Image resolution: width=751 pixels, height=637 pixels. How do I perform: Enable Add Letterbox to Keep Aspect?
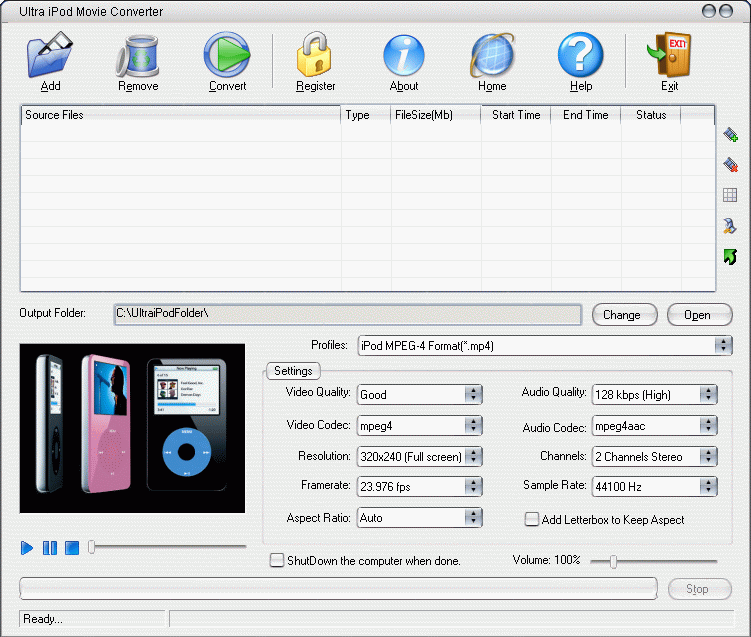coord(532,519)
